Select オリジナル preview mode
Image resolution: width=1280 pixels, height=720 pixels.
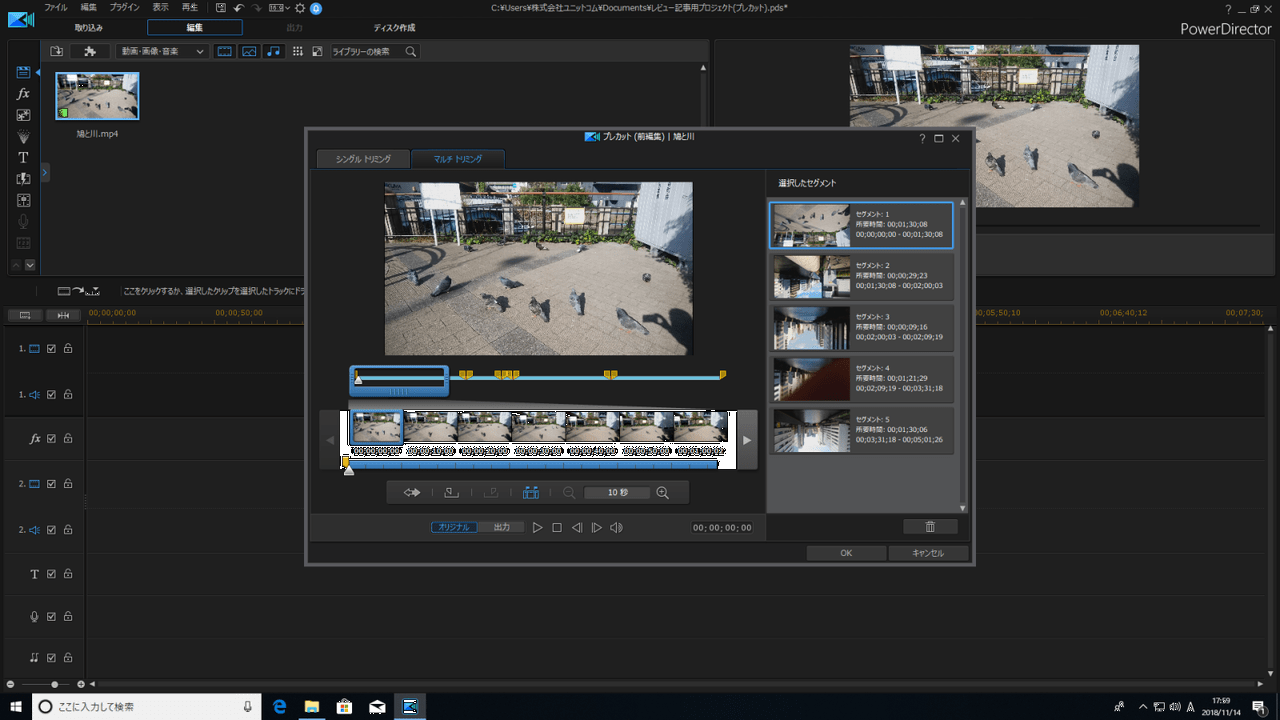(x=454, y=527)
